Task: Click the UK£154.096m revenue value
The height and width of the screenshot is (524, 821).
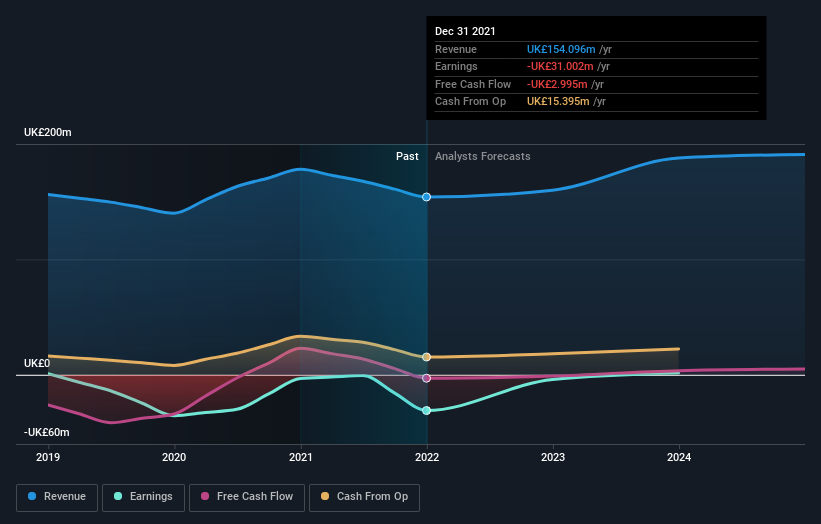Action: point(561,49)
